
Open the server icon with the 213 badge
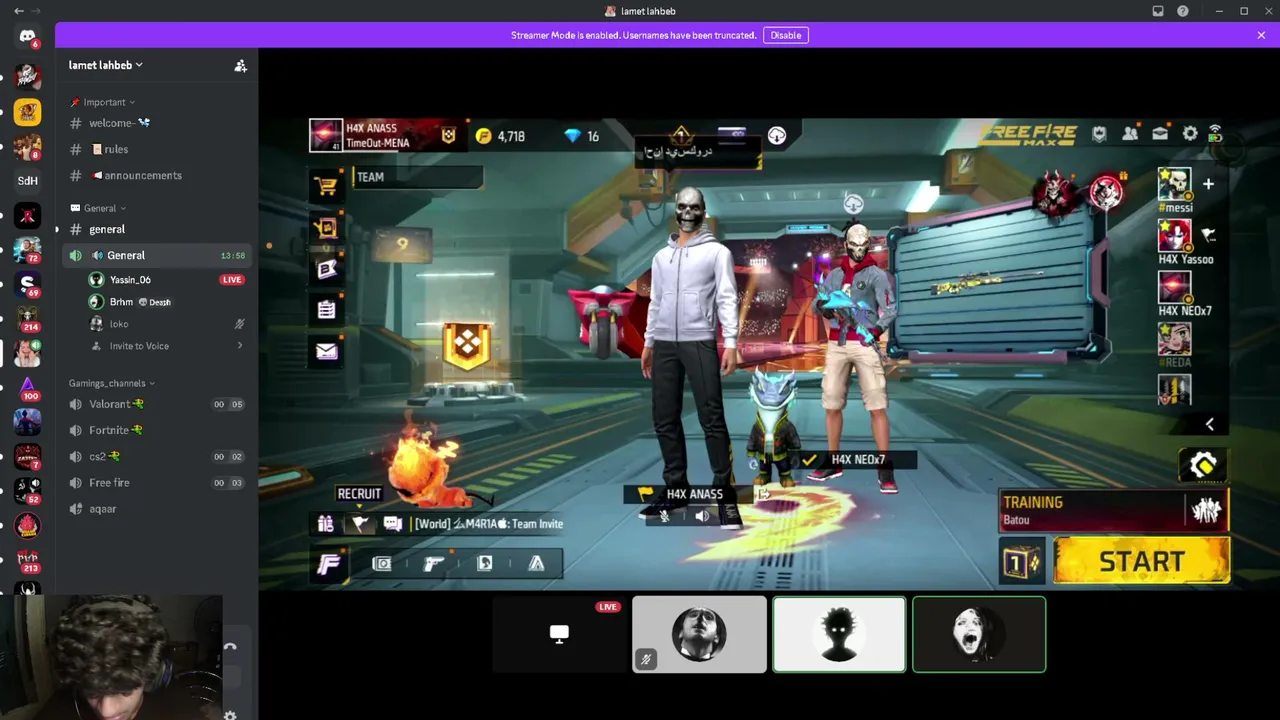tap(27, 560)
